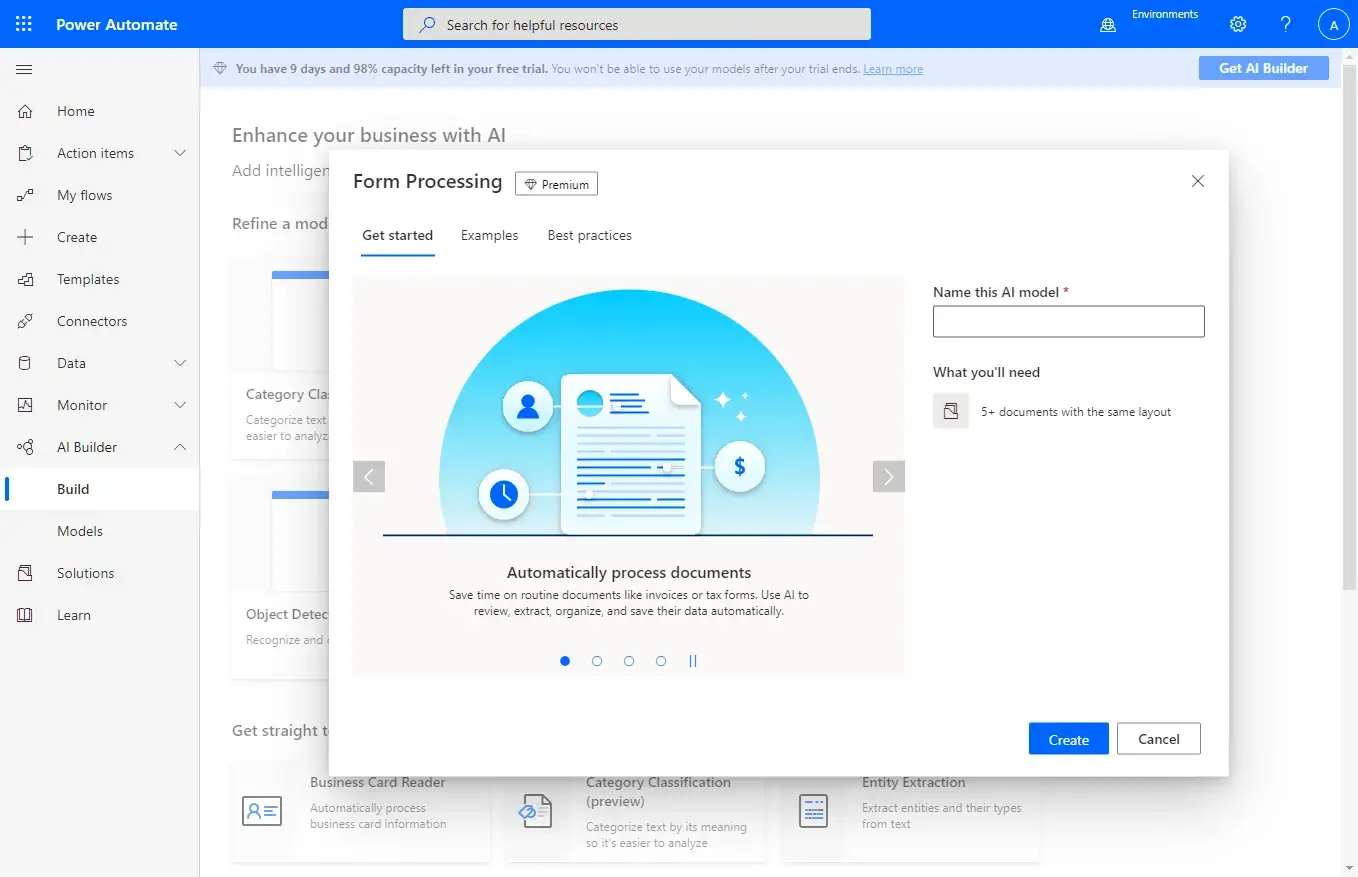This screenshot has width=1358, height=877.
Task: Click the documents layout icon under What you'll need
Action: click(951, 411)
